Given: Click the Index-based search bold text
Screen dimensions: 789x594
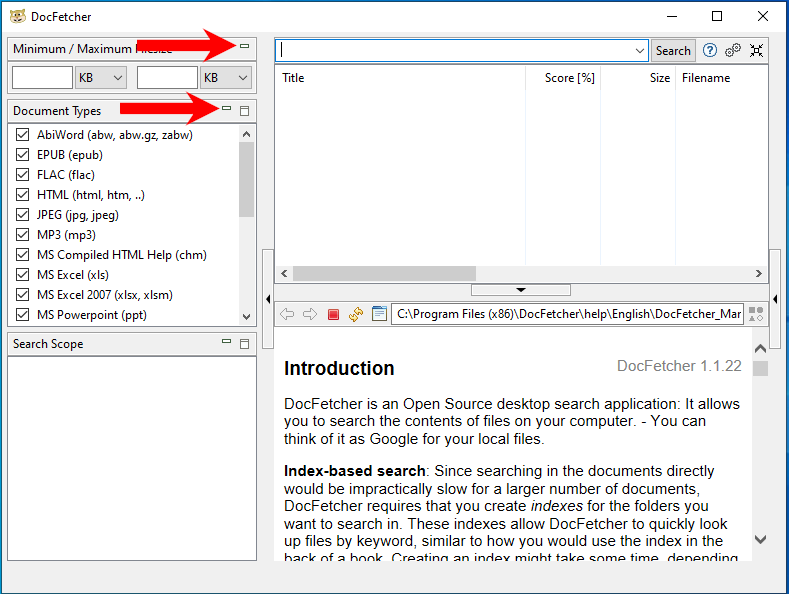Looking at the screenshot, I should click(x=354, y=471).
